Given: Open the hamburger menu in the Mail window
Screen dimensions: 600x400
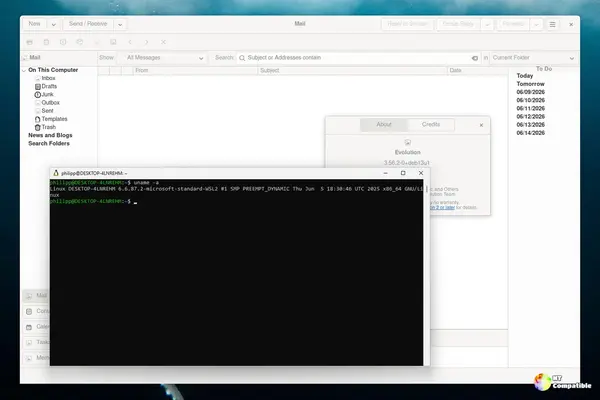Looking at the screenshot, I should tap(553, 24).
